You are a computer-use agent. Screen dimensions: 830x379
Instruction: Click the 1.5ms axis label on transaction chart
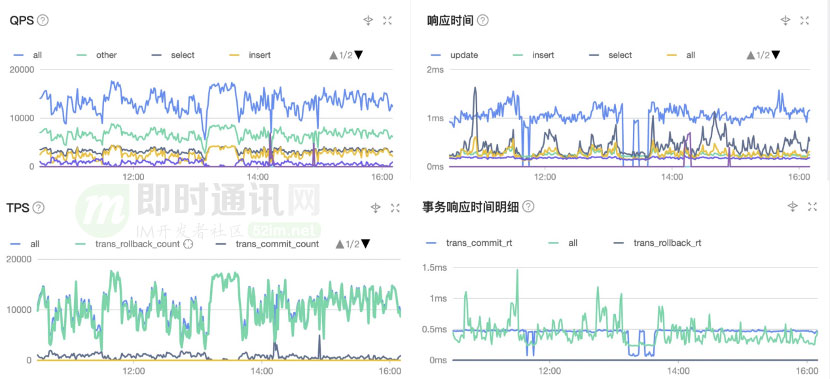pos(434,268)
